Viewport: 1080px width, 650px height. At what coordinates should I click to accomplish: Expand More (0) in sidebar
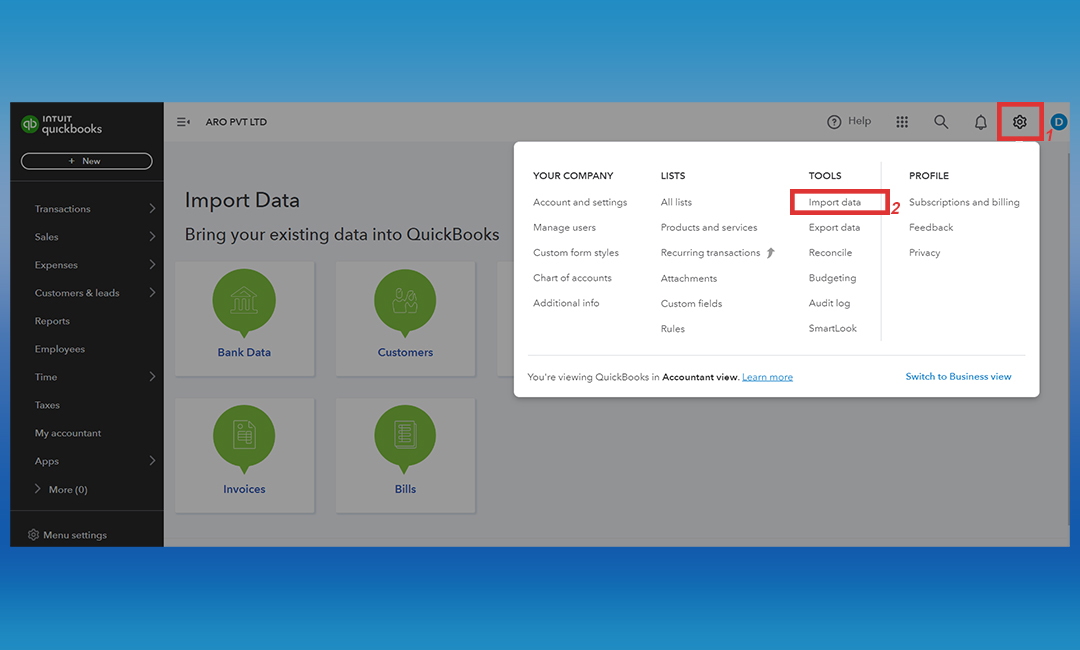pos(61,490)
